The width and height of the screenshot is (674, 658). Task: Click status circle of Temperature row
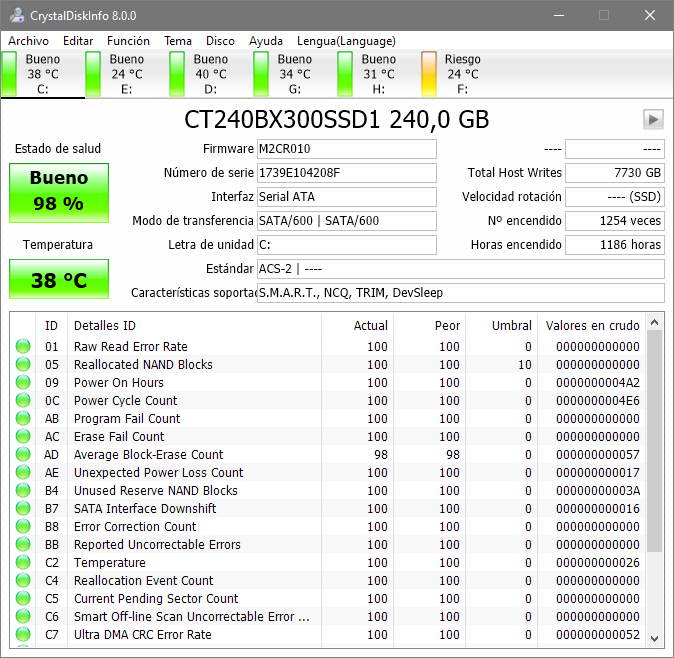coord(23,563)
